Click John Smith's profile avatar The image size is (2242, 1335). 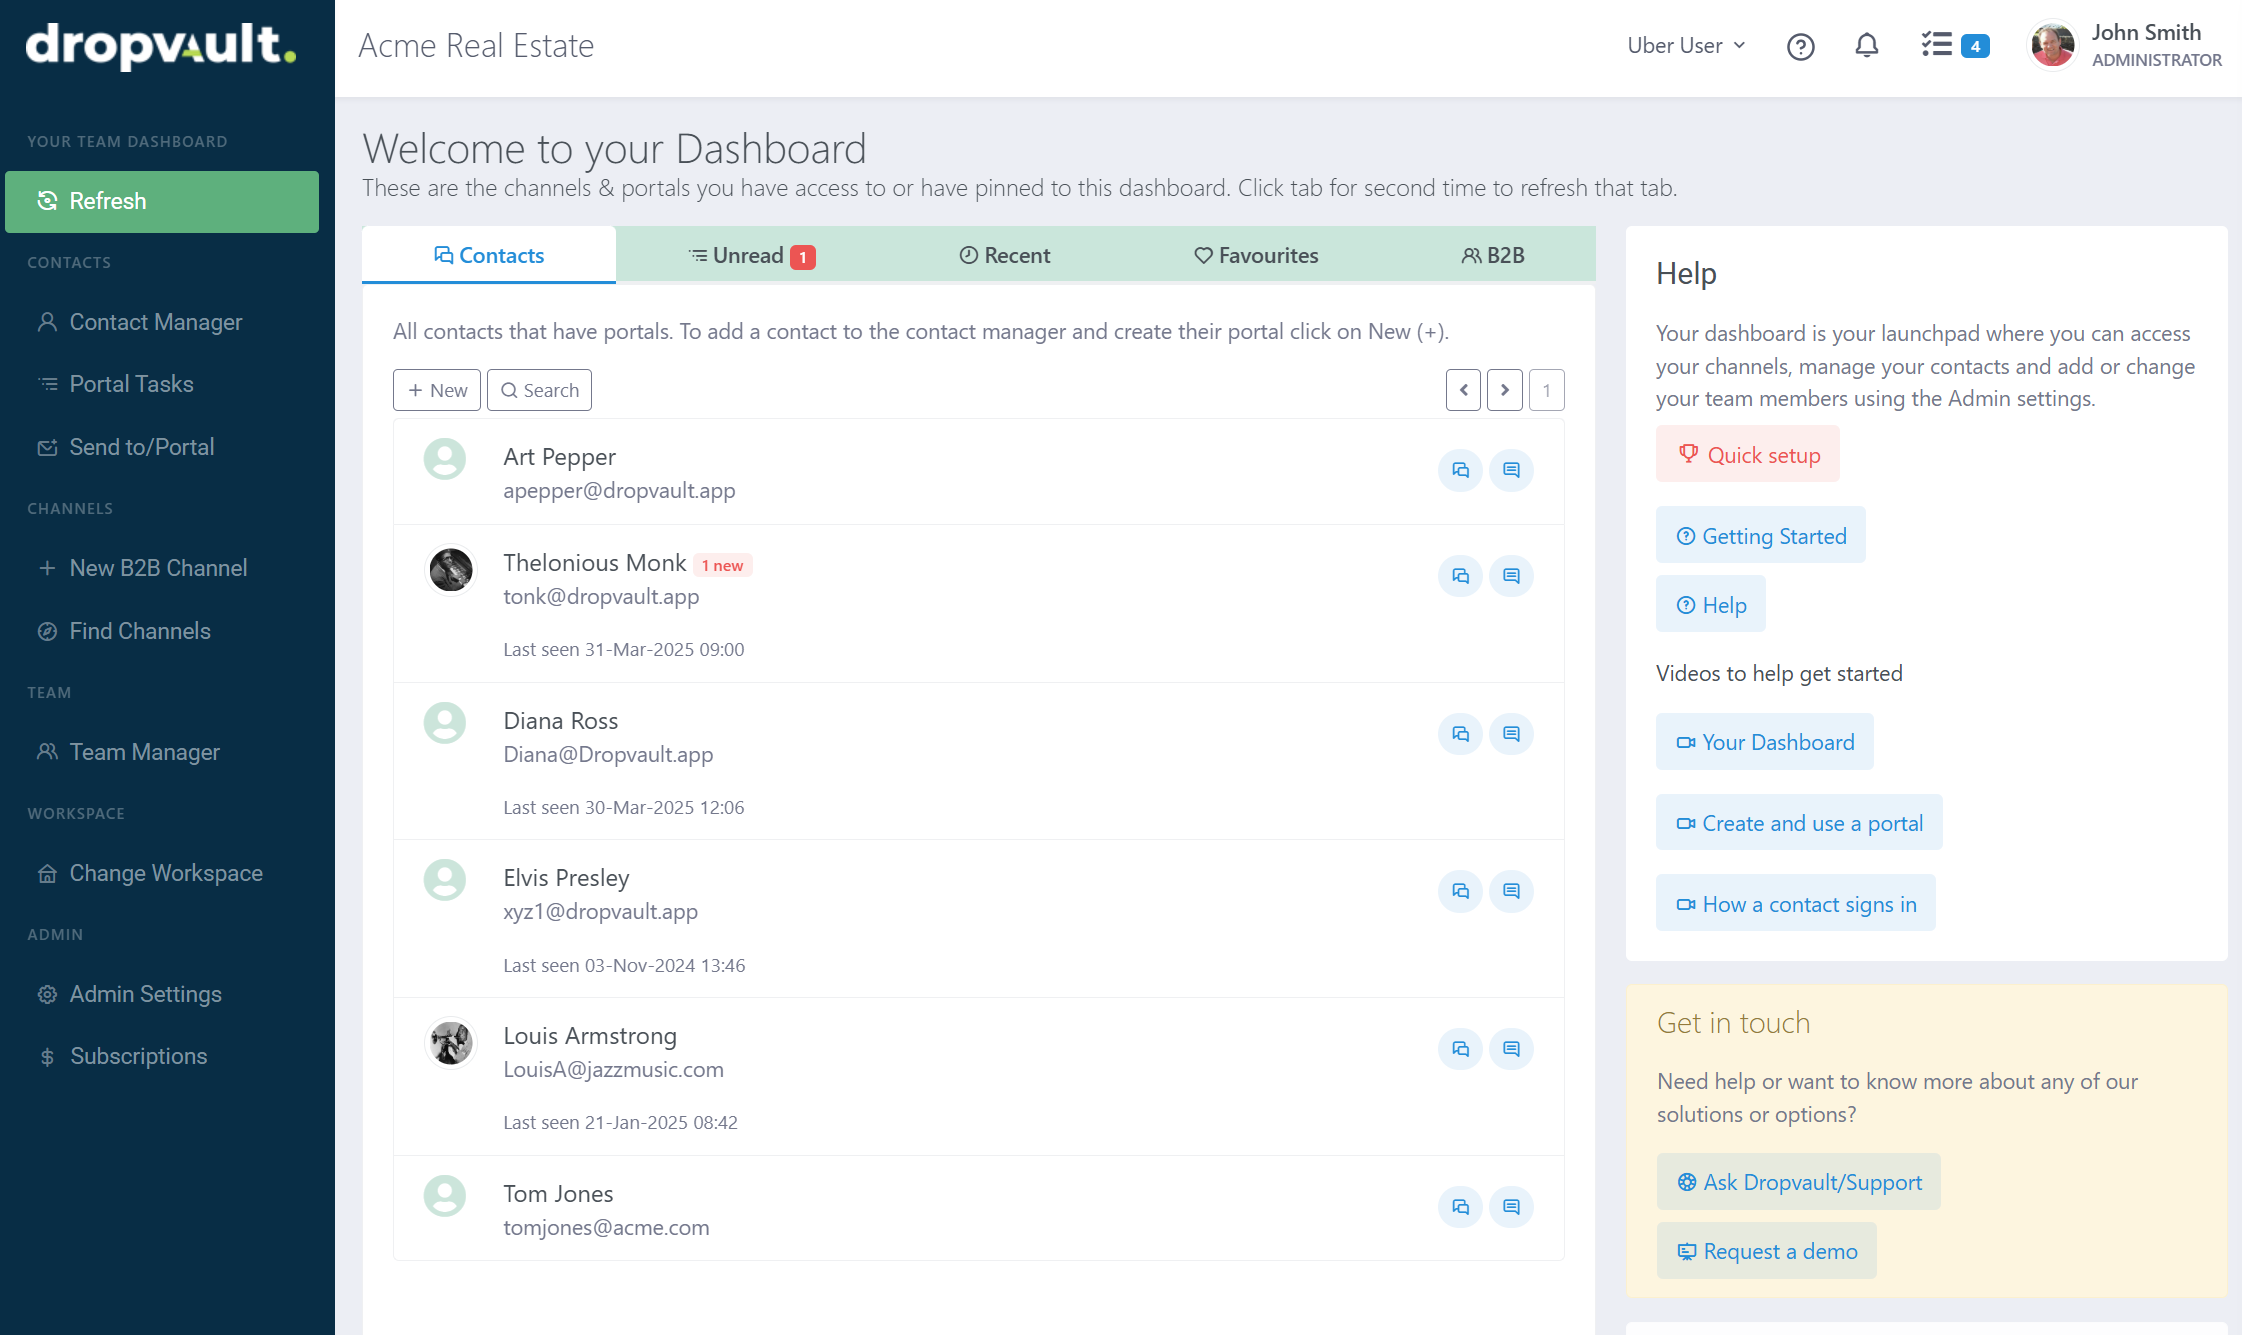point(2052,46)
